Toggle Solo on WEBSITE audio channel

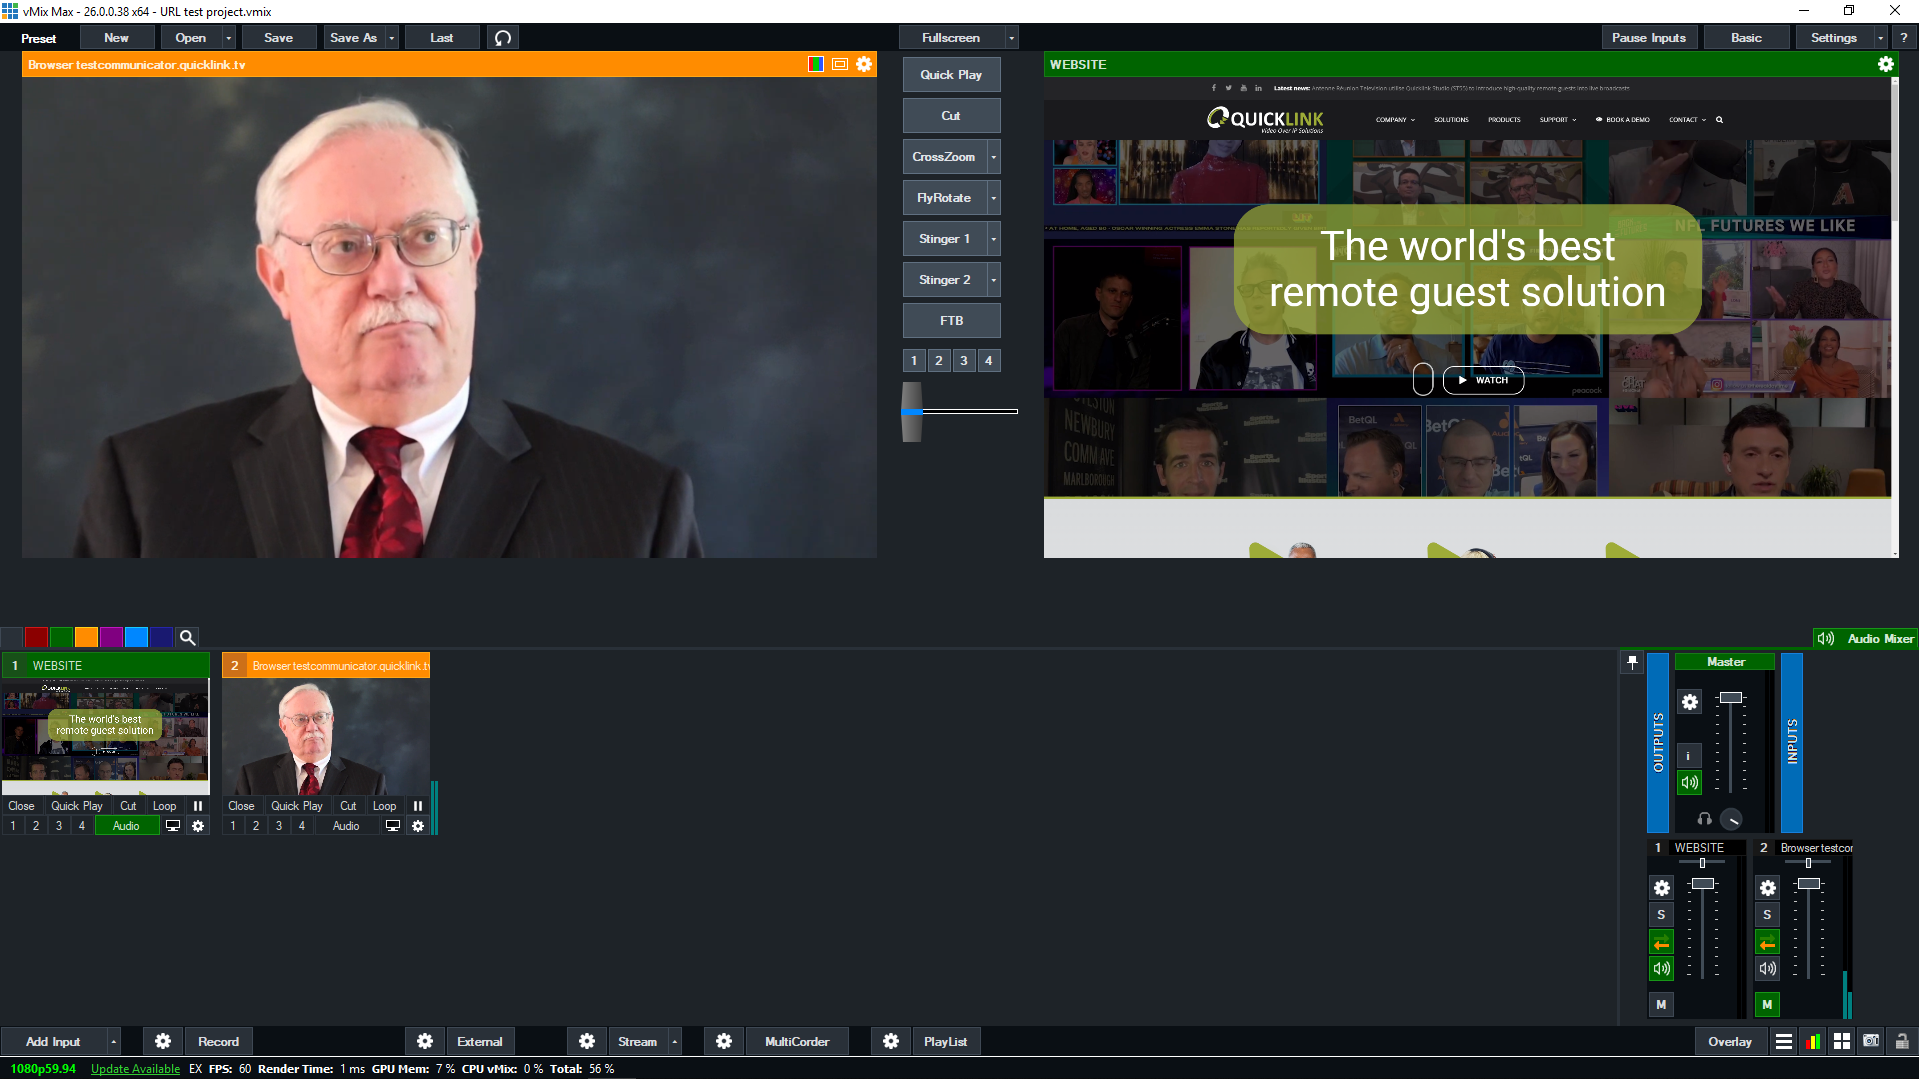(x=1661, y=915)
